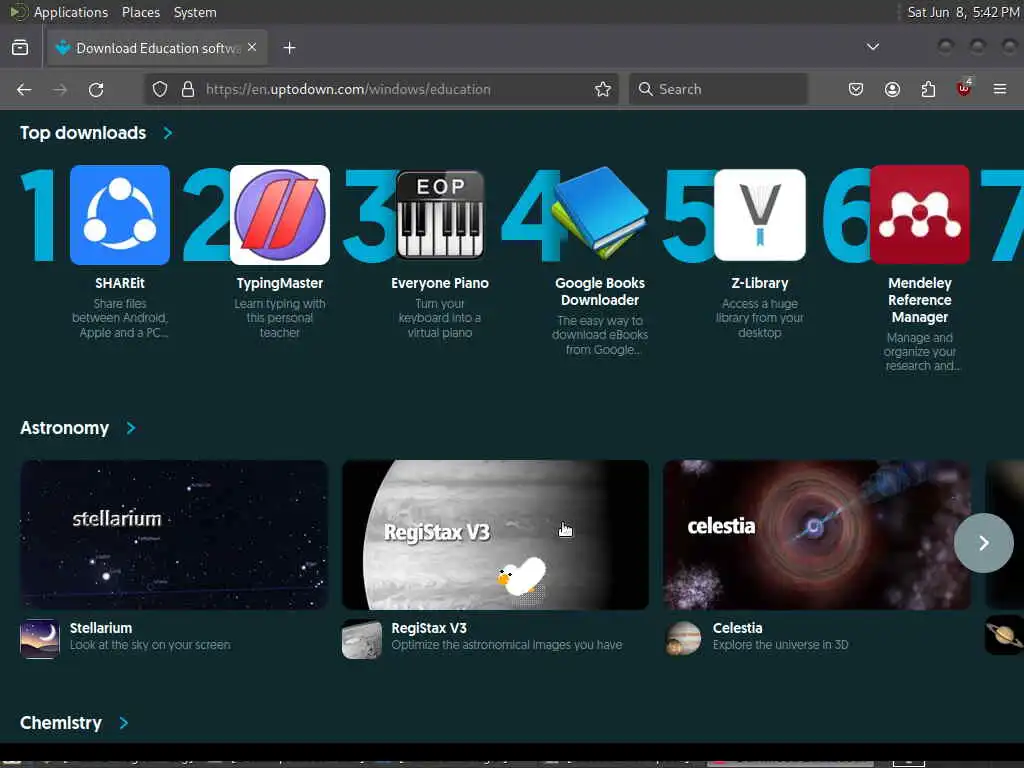Open the Z-Library title link
Image resolution: width=1024 pixels, height=768 pixels.
coord(760,283)
